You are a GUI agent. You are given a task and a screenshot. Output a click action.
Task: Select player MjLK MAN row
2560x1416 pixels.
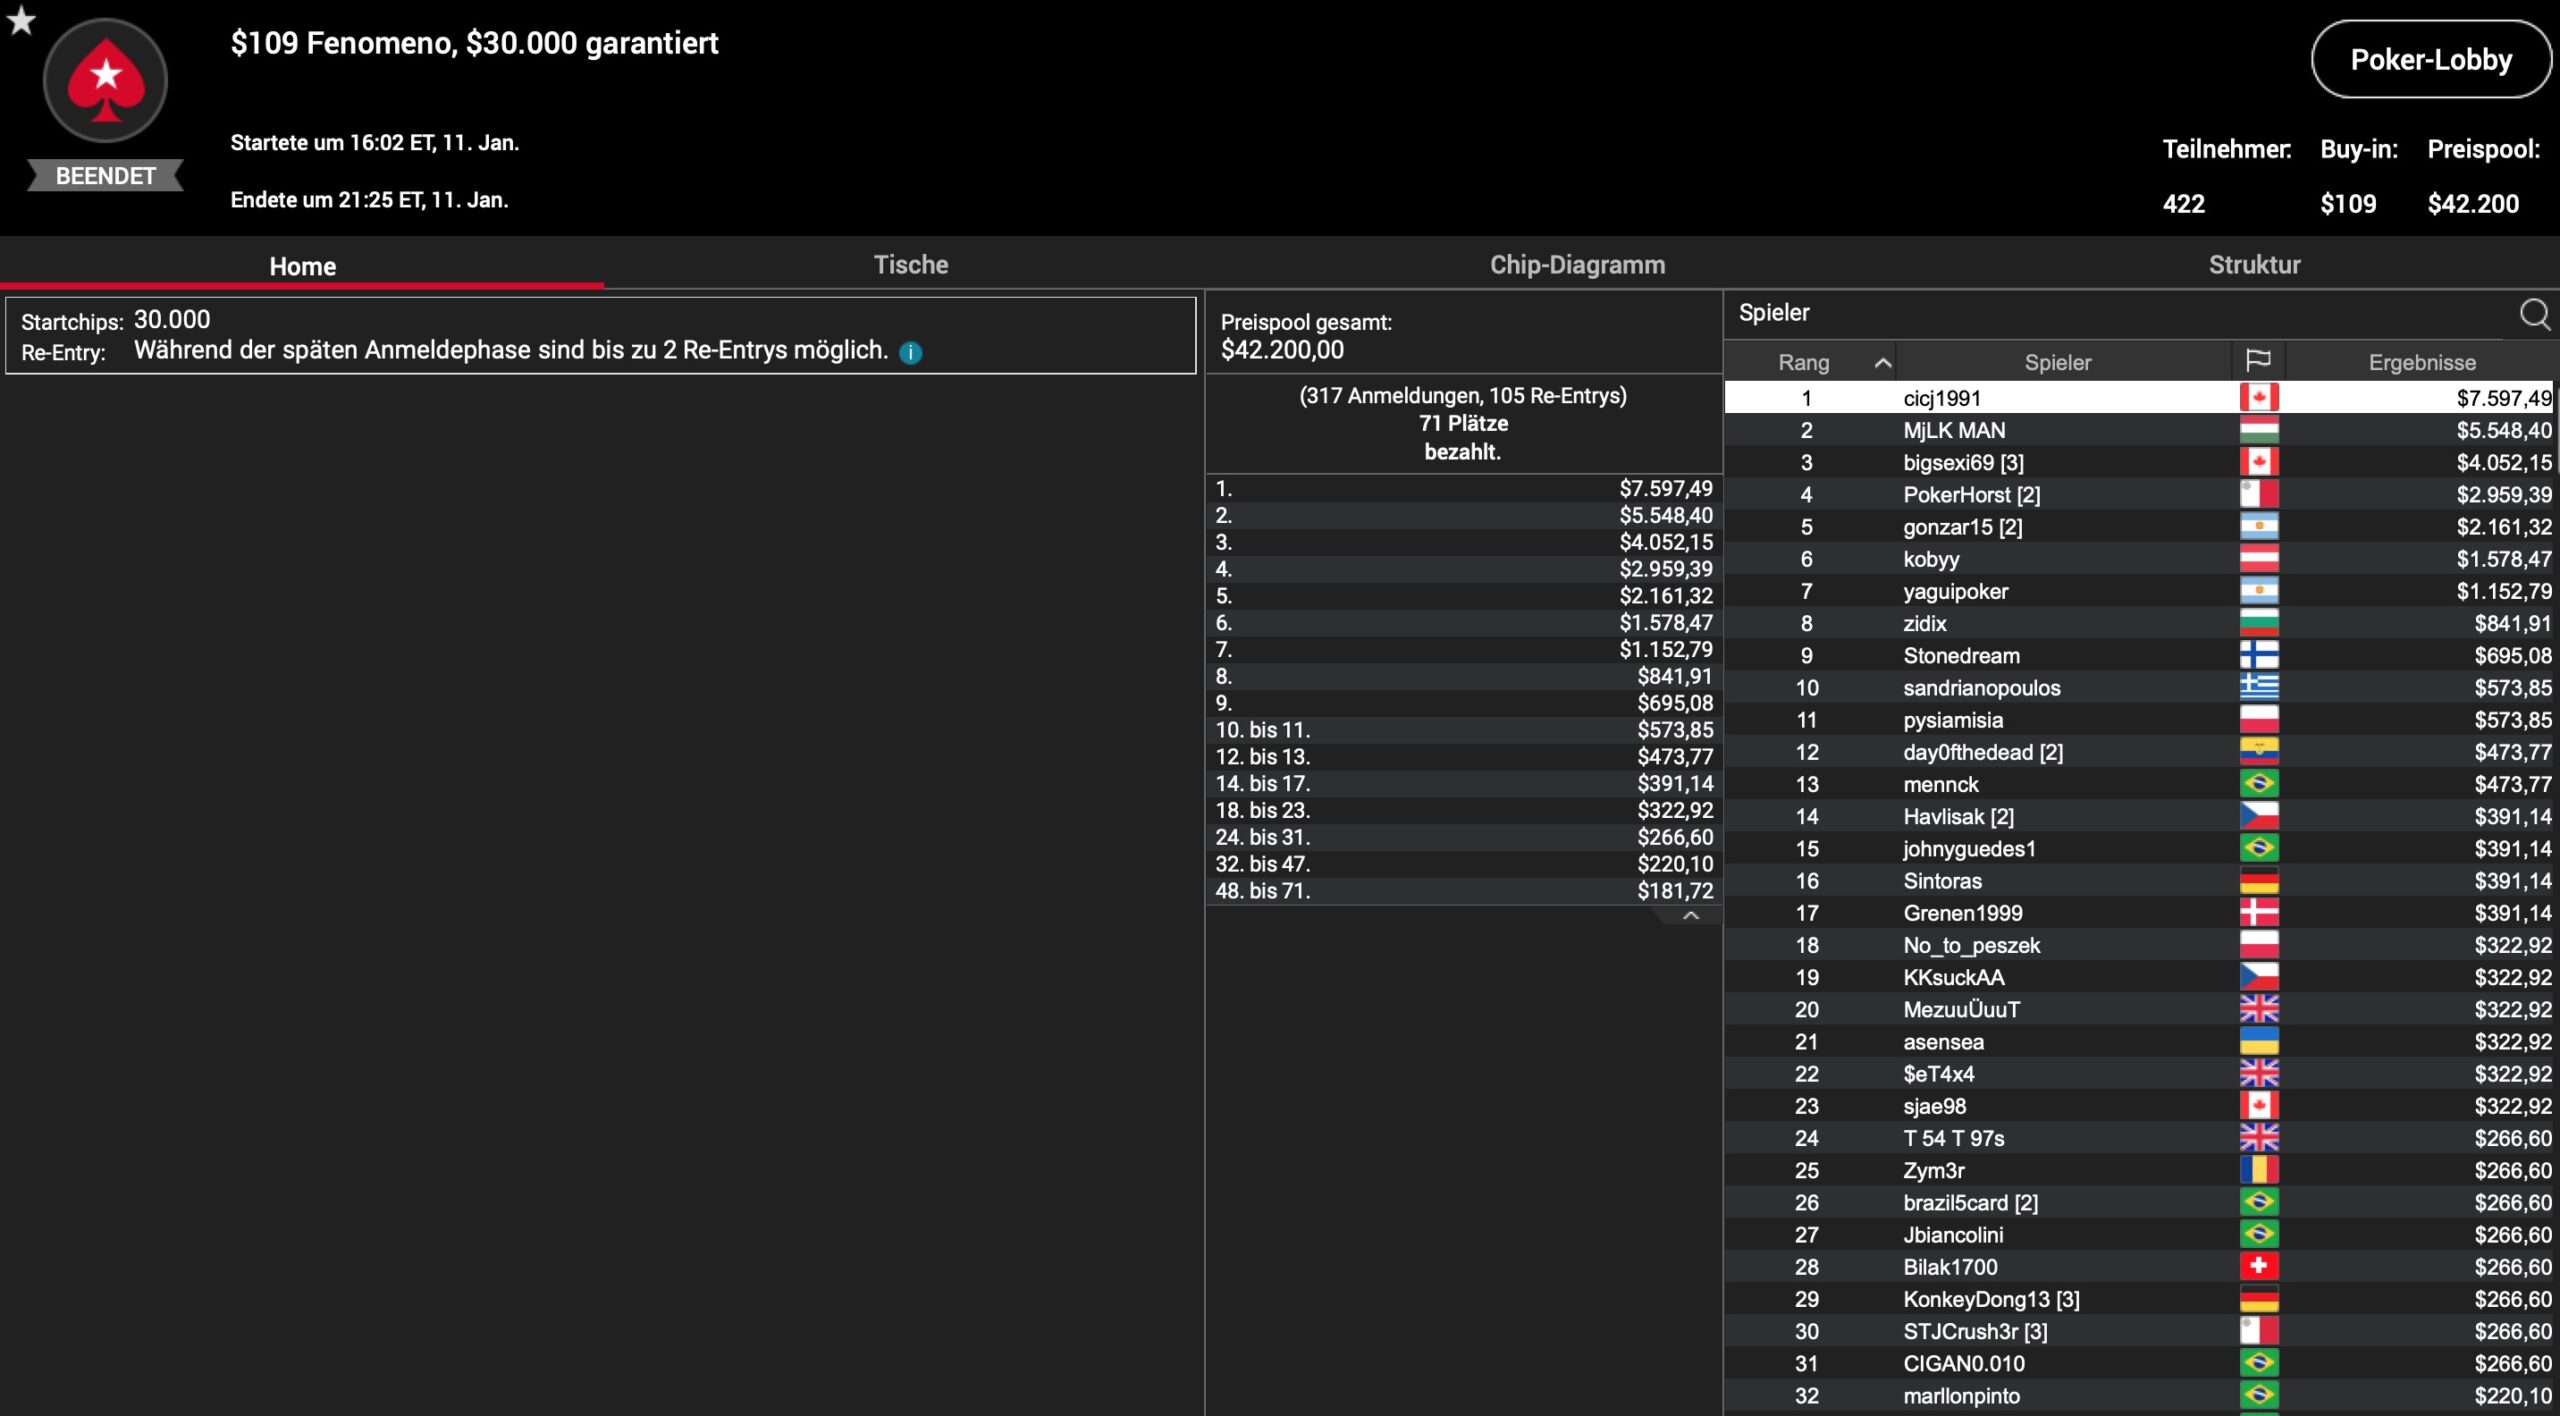(x=1953, y=430)
